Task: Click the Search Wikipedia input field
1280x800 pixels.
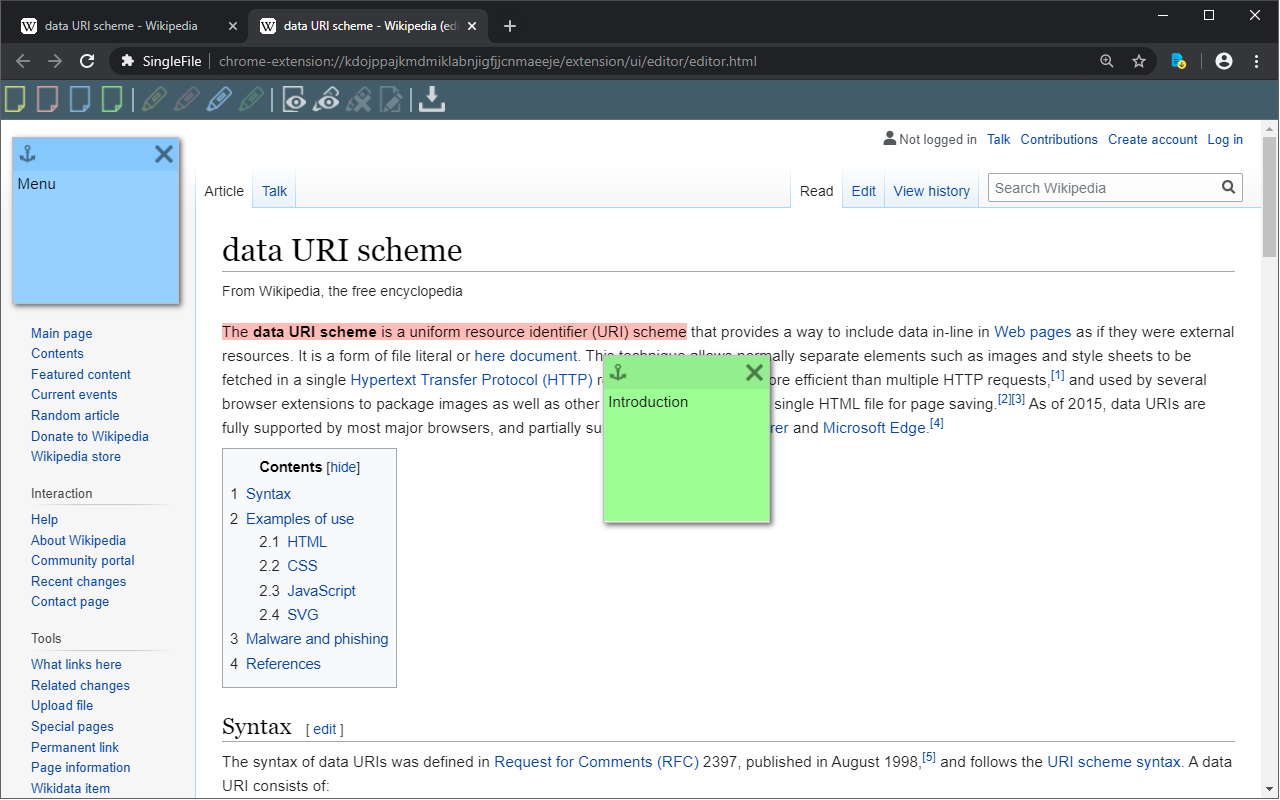Action: coord(1100,187)
